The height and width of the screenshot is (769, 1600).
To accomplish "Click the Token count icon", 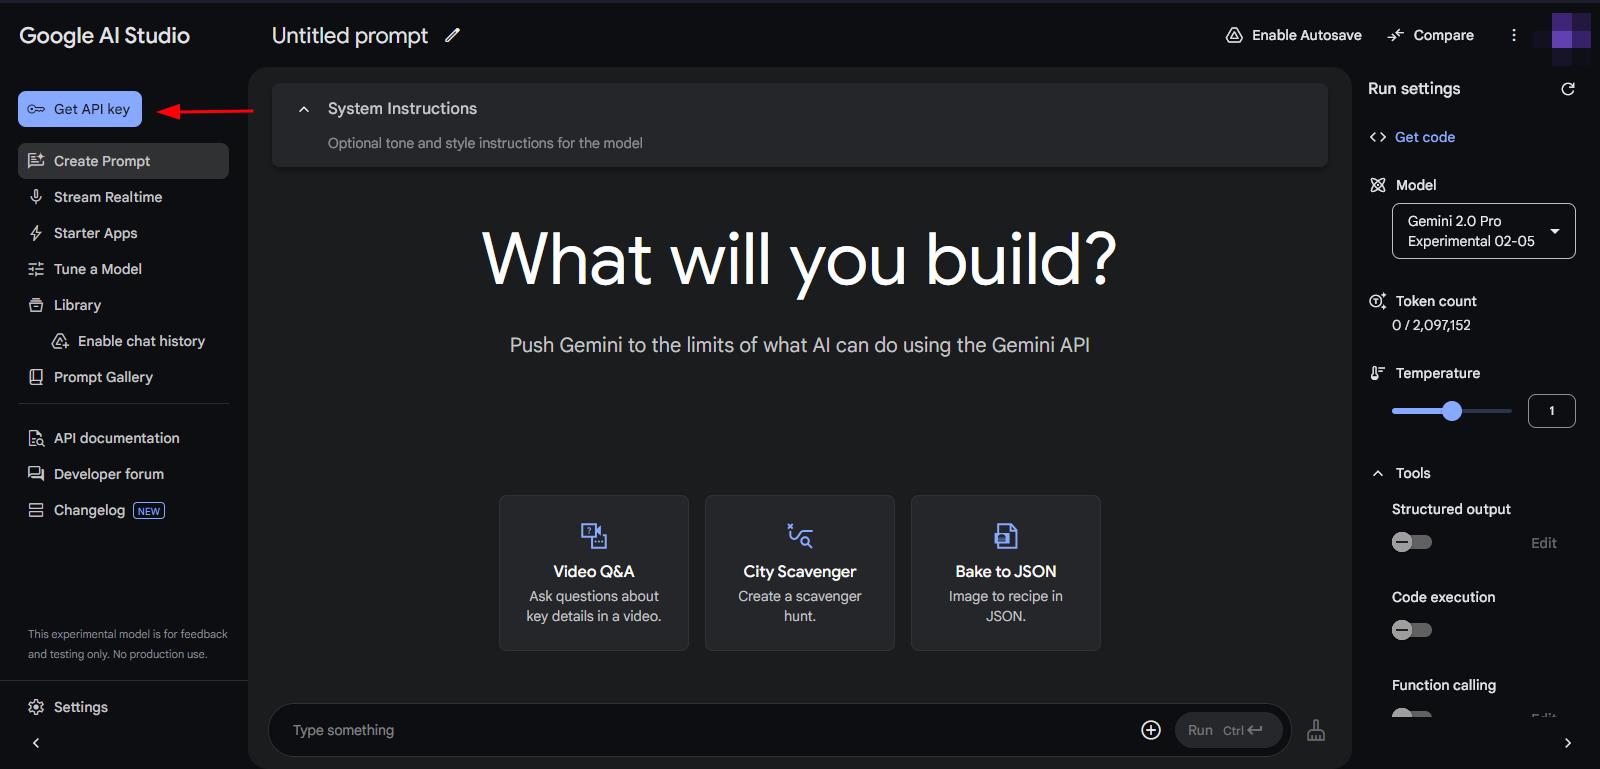I will tap(1378, 301).
